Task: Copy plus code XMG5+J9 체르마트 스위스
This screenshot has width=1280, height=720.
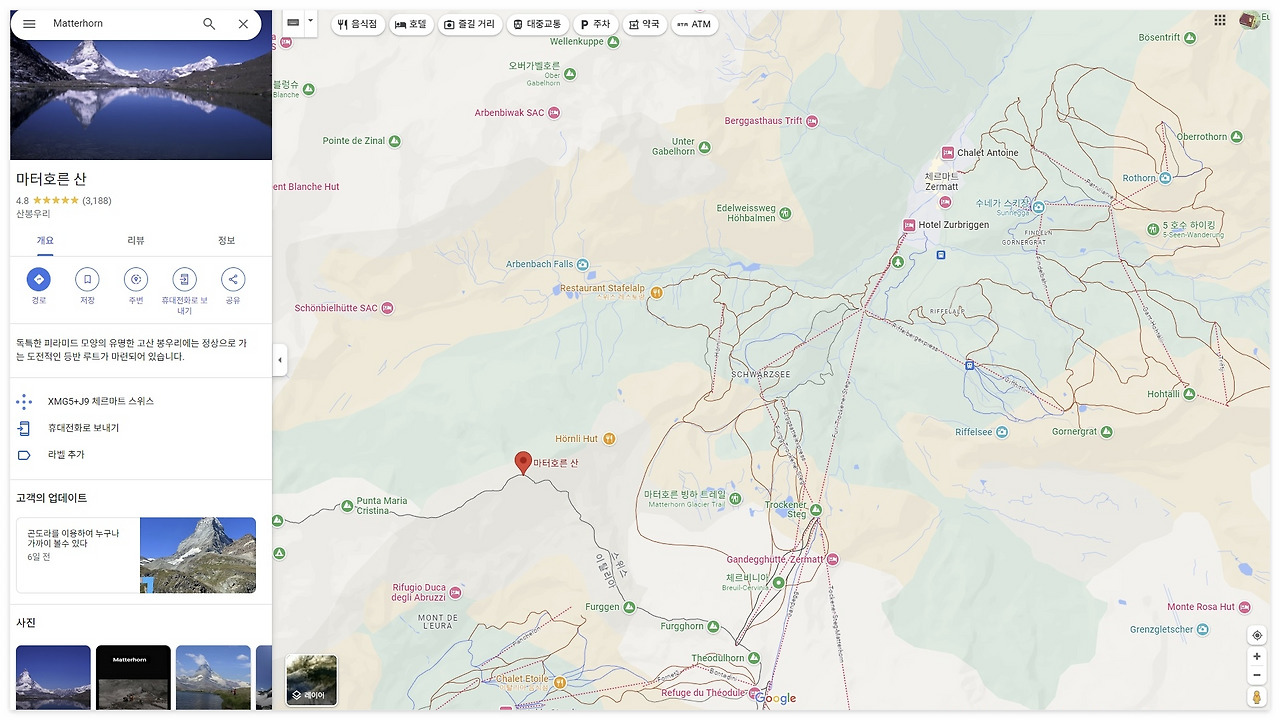Action: tap(99, 399)
